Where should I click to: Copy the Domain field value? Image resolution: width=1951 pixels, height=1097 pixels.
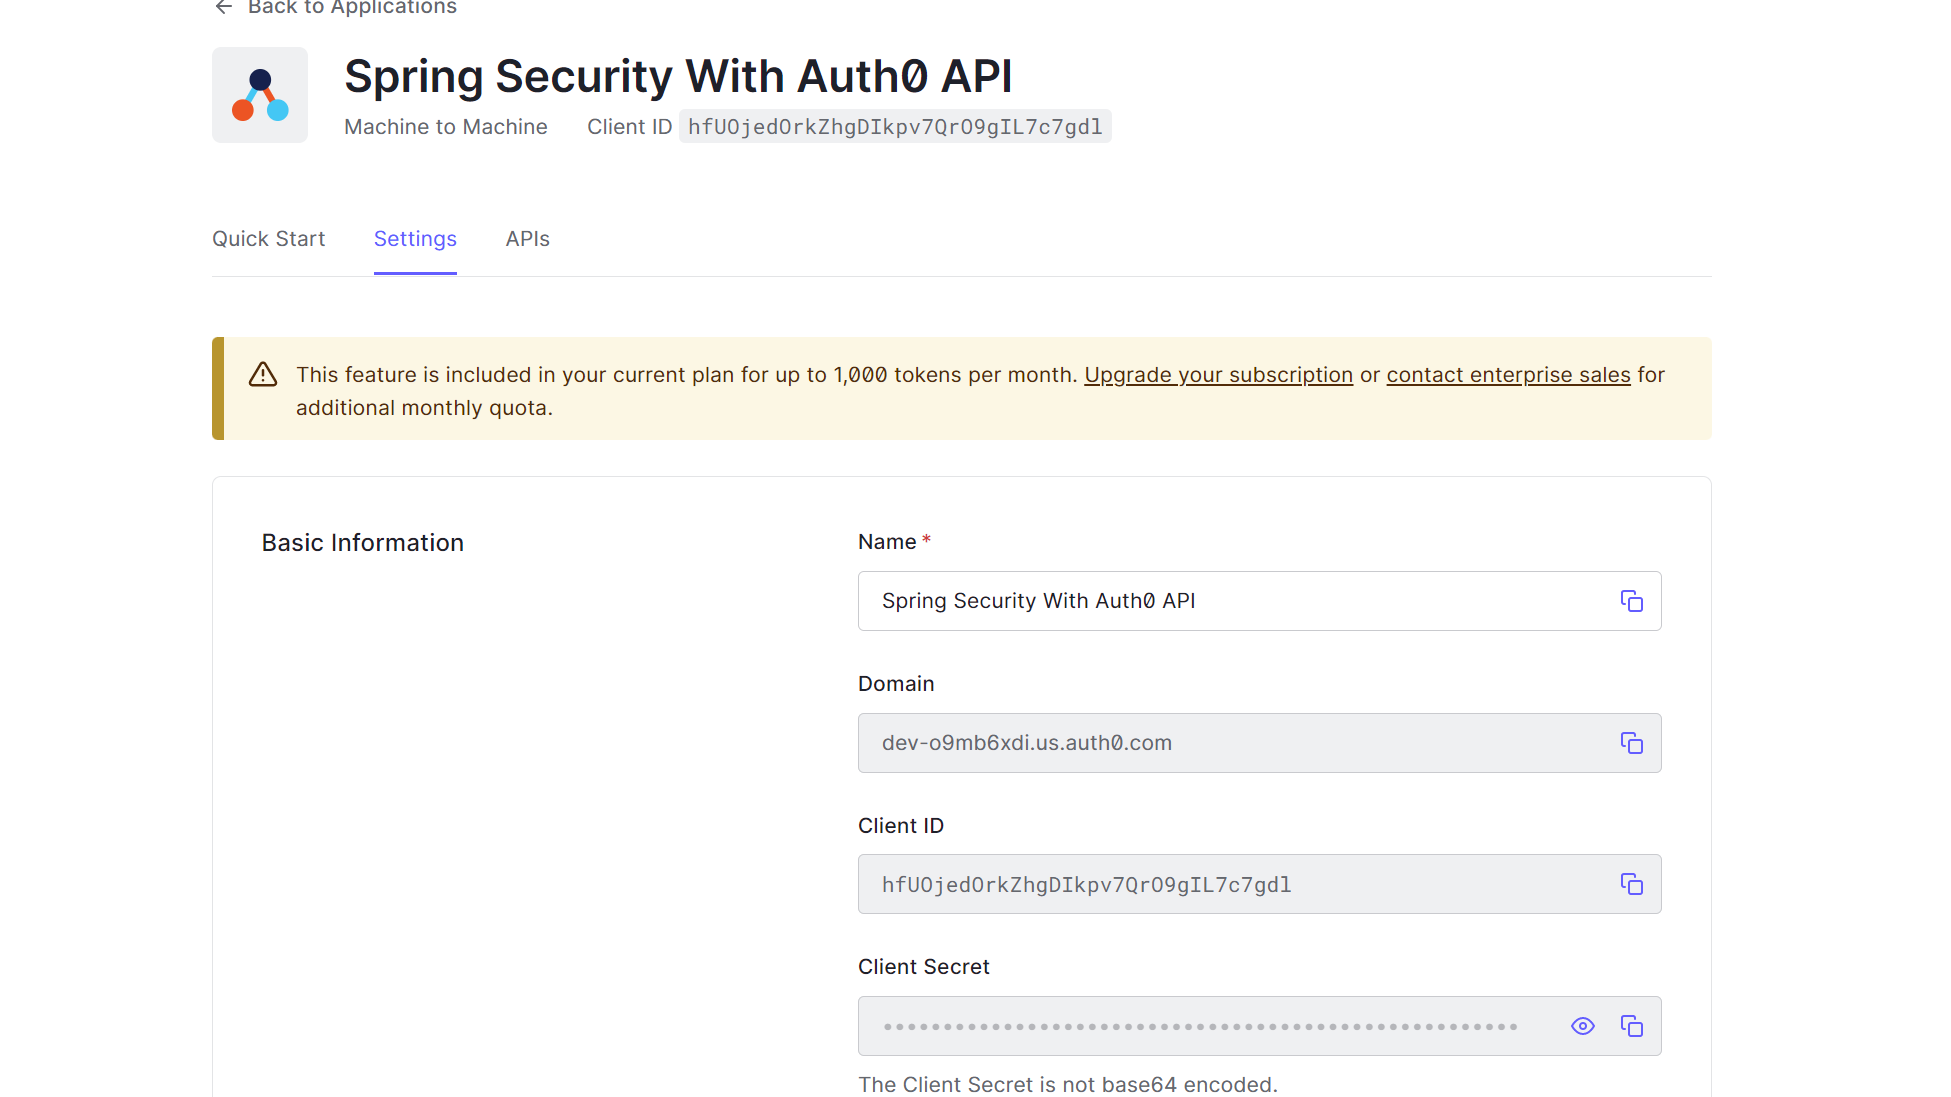point(1631,743)
